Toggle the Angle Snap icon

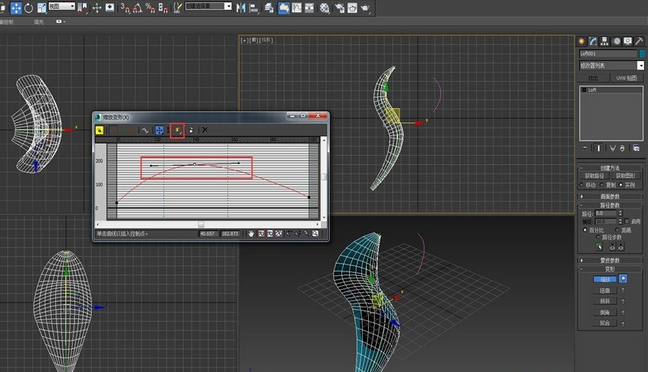tap(137, 8)
